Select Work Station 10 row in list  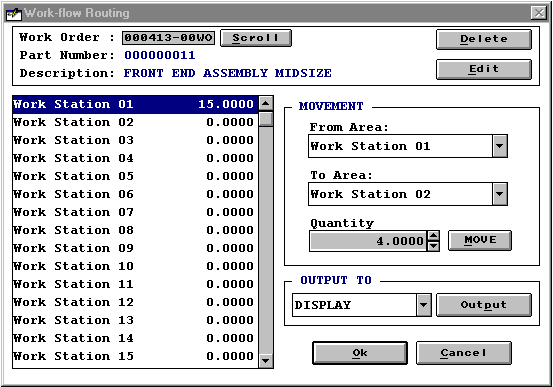pyautogui.click(x=135, y=266)
